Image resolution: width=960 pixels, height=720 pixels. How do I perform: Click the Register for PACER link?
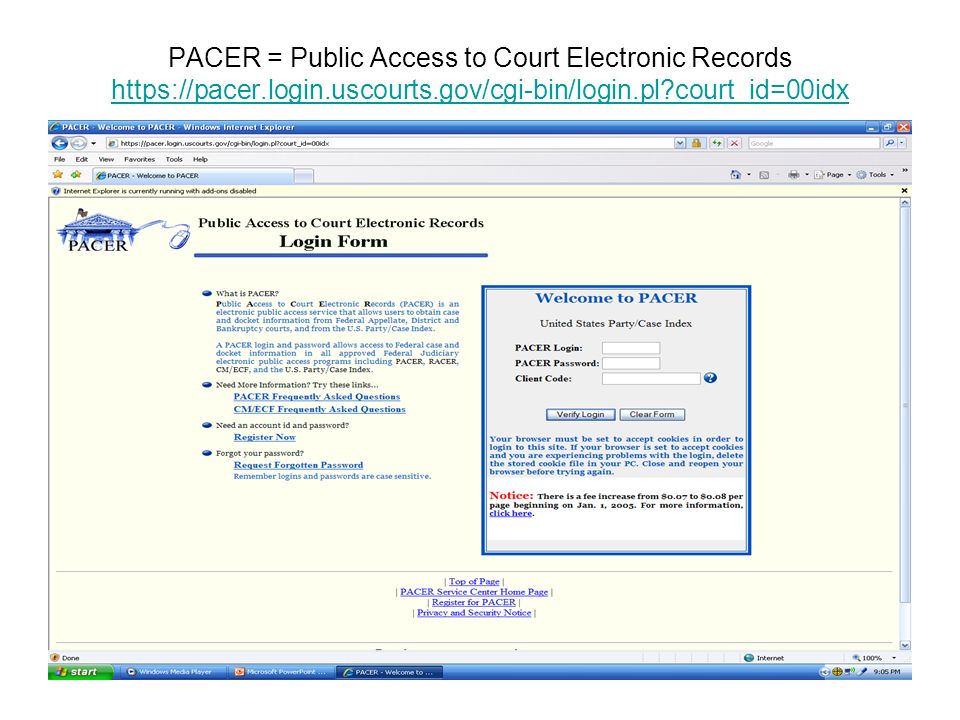click(474, 602)
